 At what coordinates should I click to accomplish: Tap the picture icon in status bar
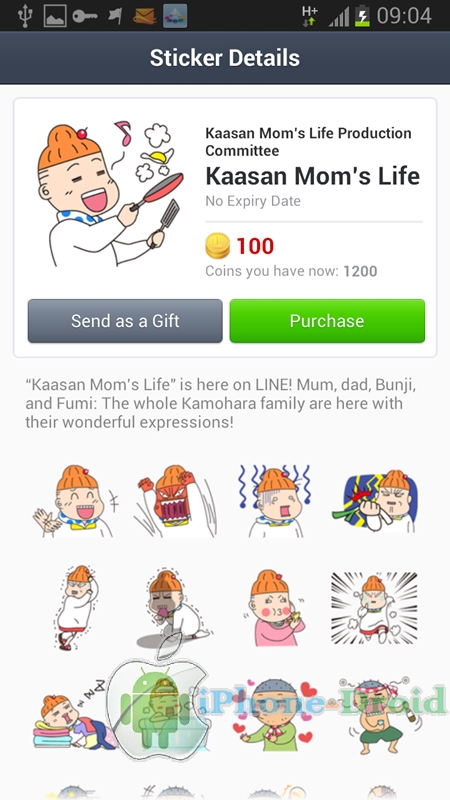[x=55, y=16]
